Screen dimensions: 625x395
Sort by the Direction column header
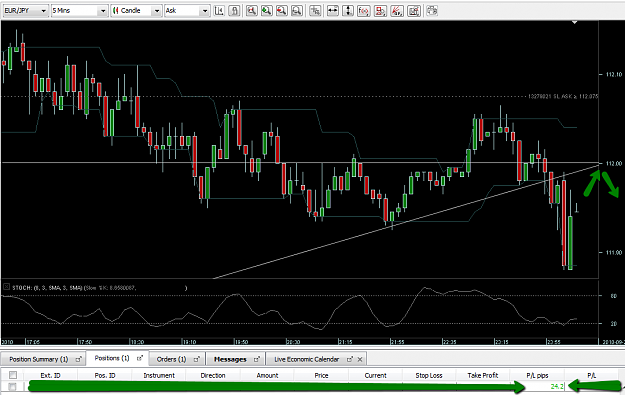tap(213, 375)
